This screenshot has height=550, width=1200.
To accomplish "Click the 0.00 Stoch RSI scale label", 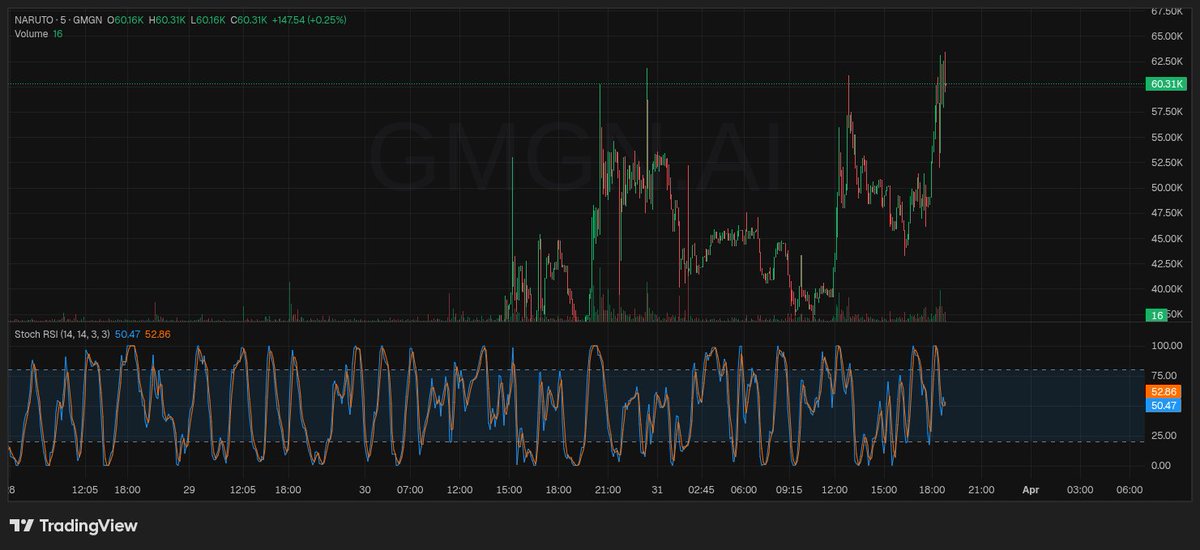I will point(1162,465).
